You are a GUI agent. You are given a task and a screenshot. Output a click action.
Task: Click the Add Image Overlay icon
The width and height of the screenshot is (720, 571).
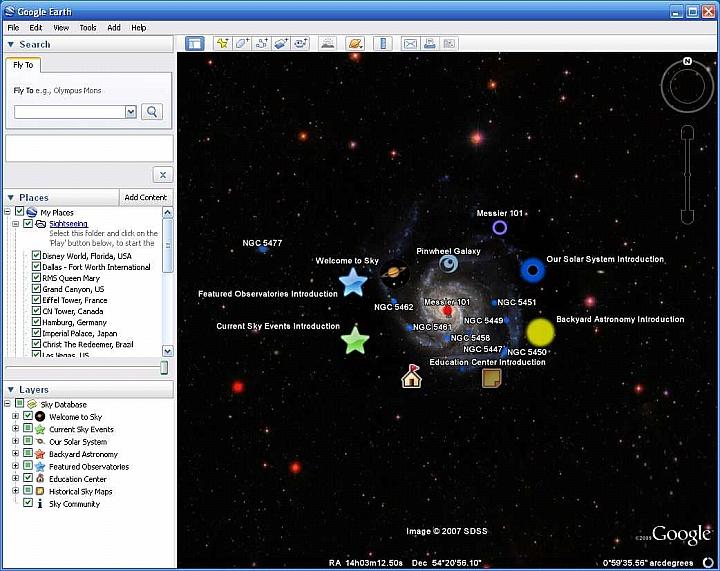coord(281,44)
